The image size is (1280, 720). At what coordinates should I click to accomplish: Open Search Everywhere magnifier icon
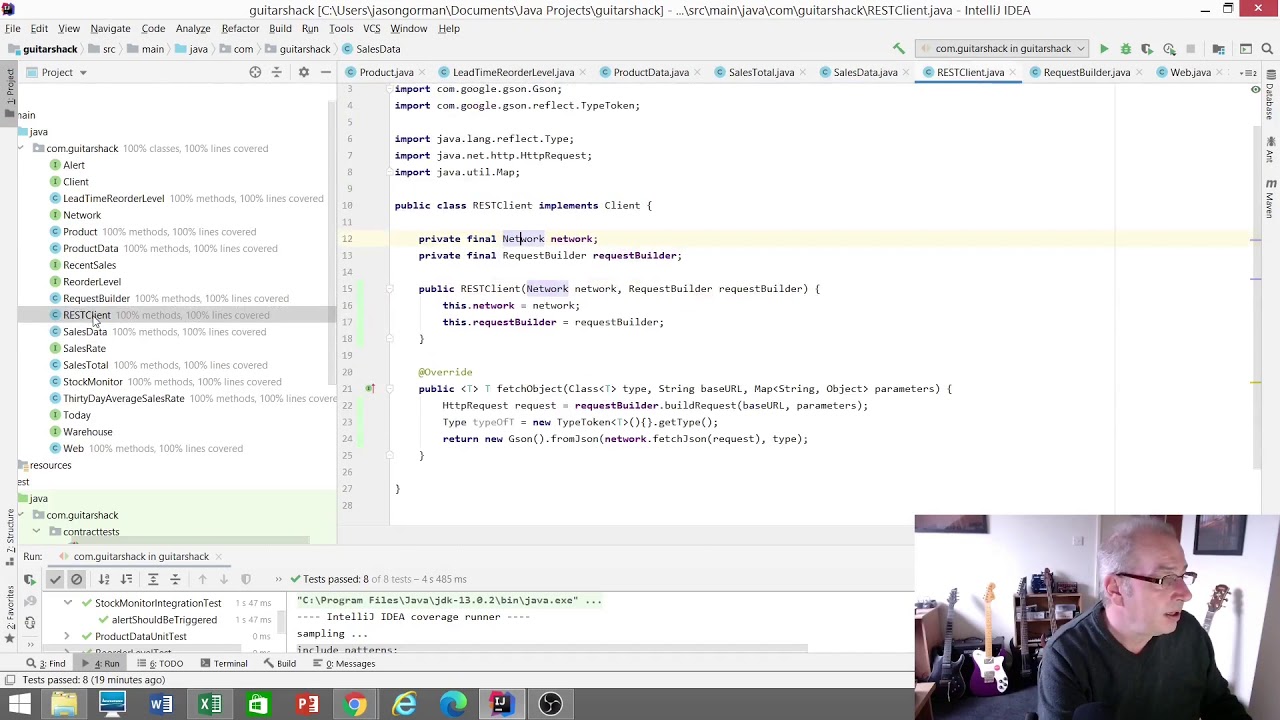click(x=1267, y=48)
